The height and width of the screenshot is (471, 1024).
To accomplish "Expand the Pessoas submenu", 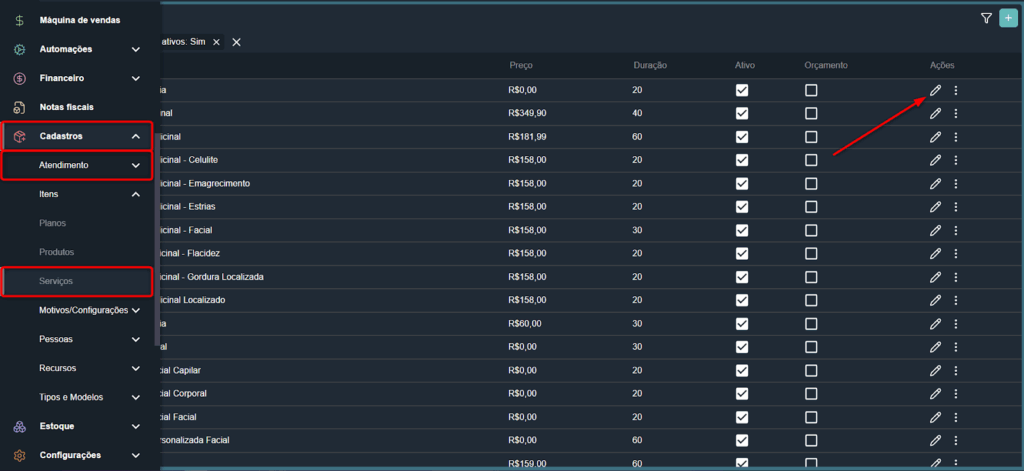I will pyautogui.click(x=136, y=339).
